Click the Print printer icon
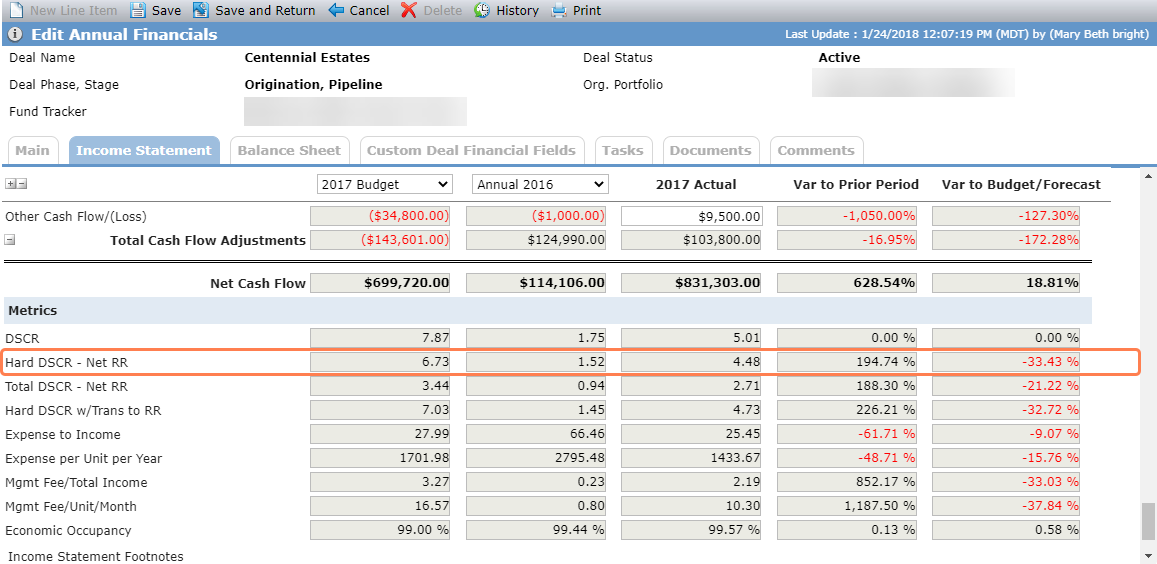The image size is (1157, 564). (x=559, y=10)
